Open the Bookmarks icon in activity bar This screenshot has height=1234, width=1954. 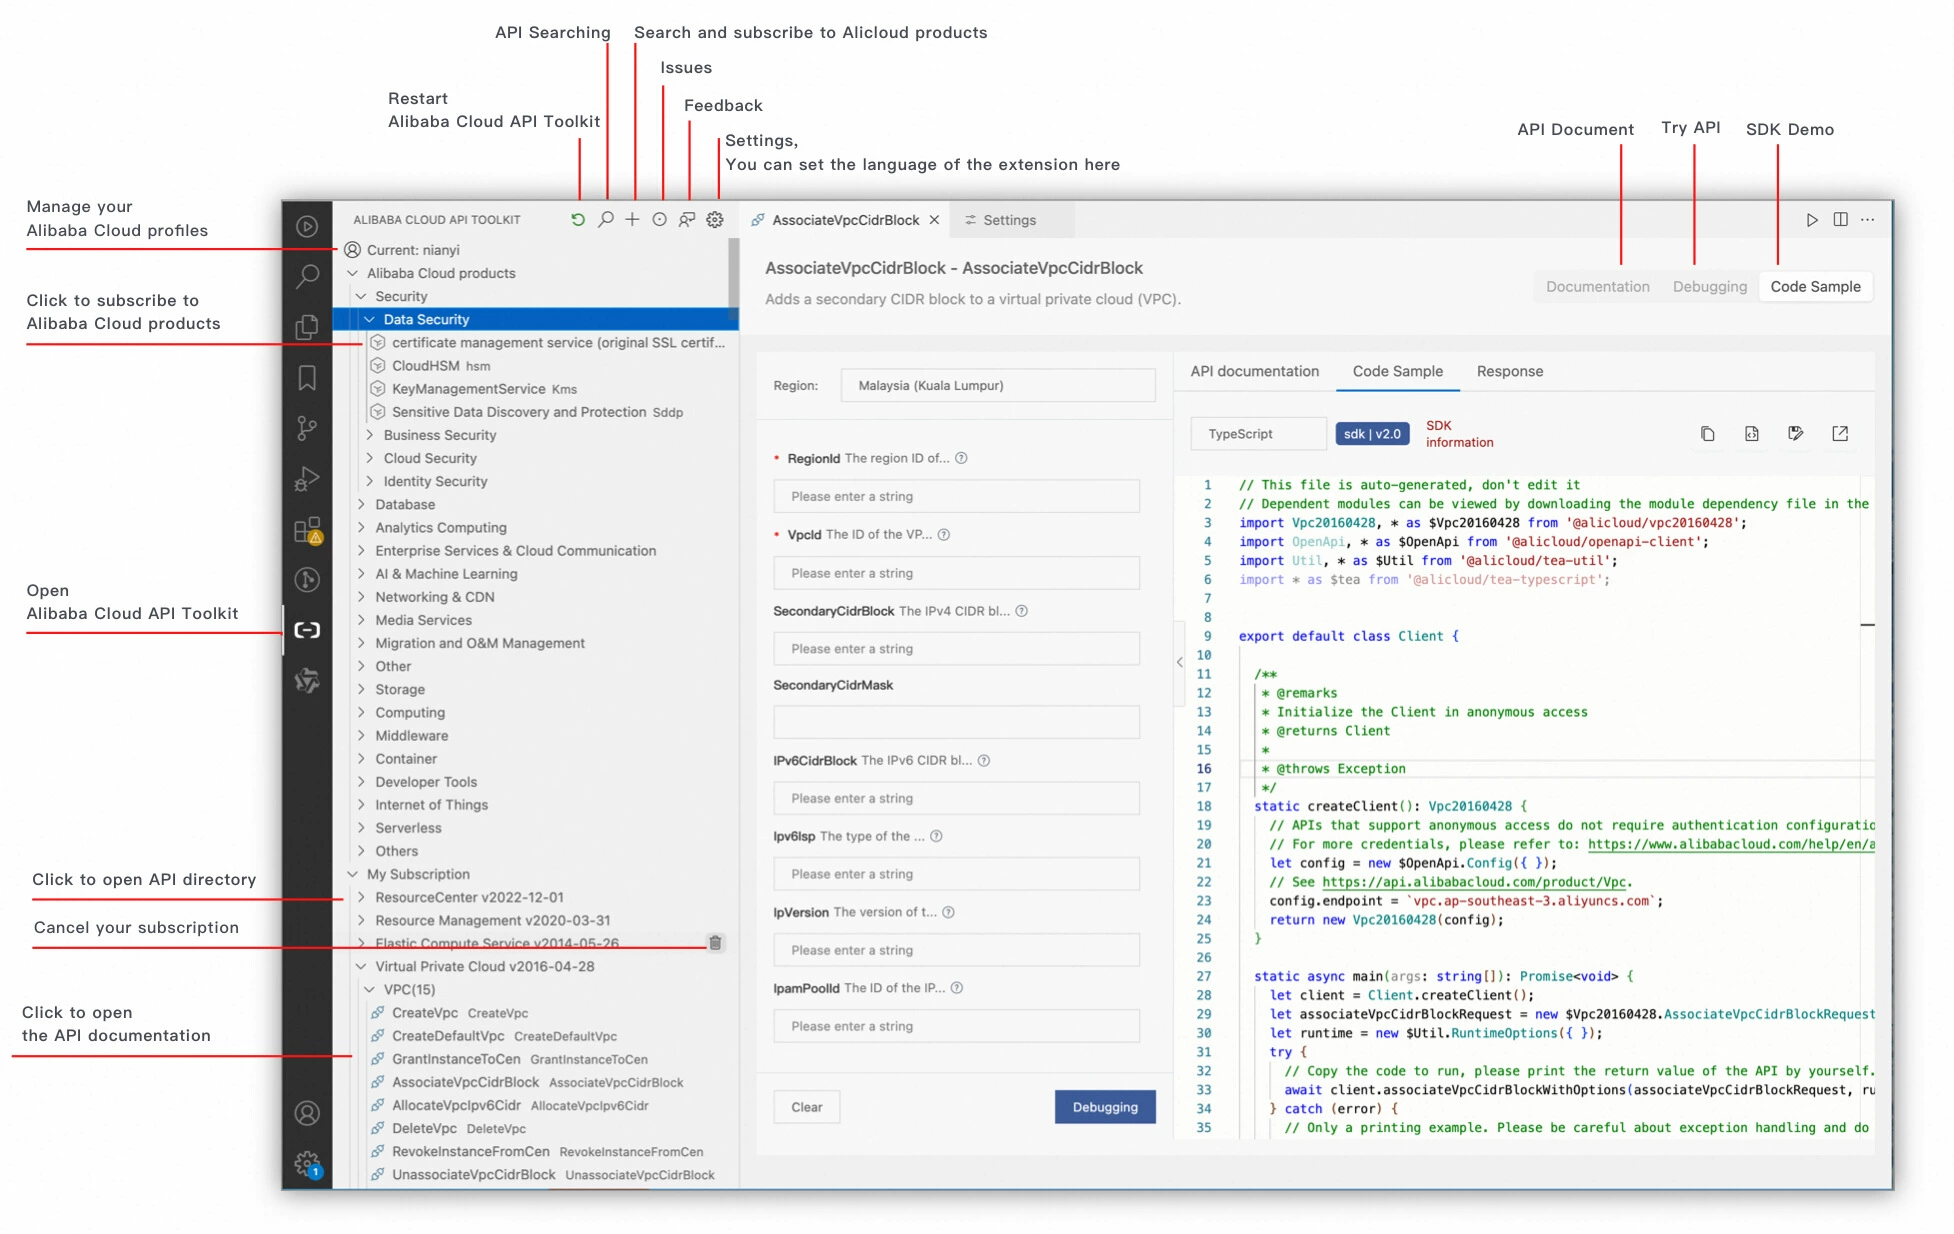pos(307,378)
